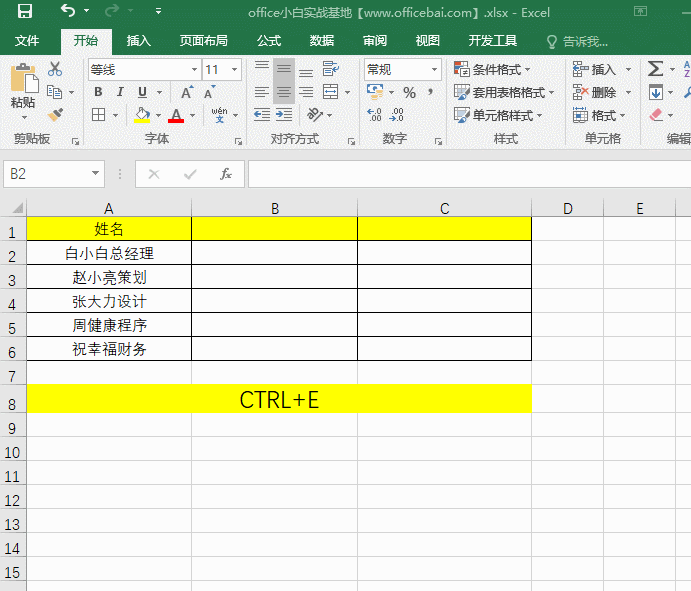
Task: Open the 单元格样式 dropdown
Action: 498,115
